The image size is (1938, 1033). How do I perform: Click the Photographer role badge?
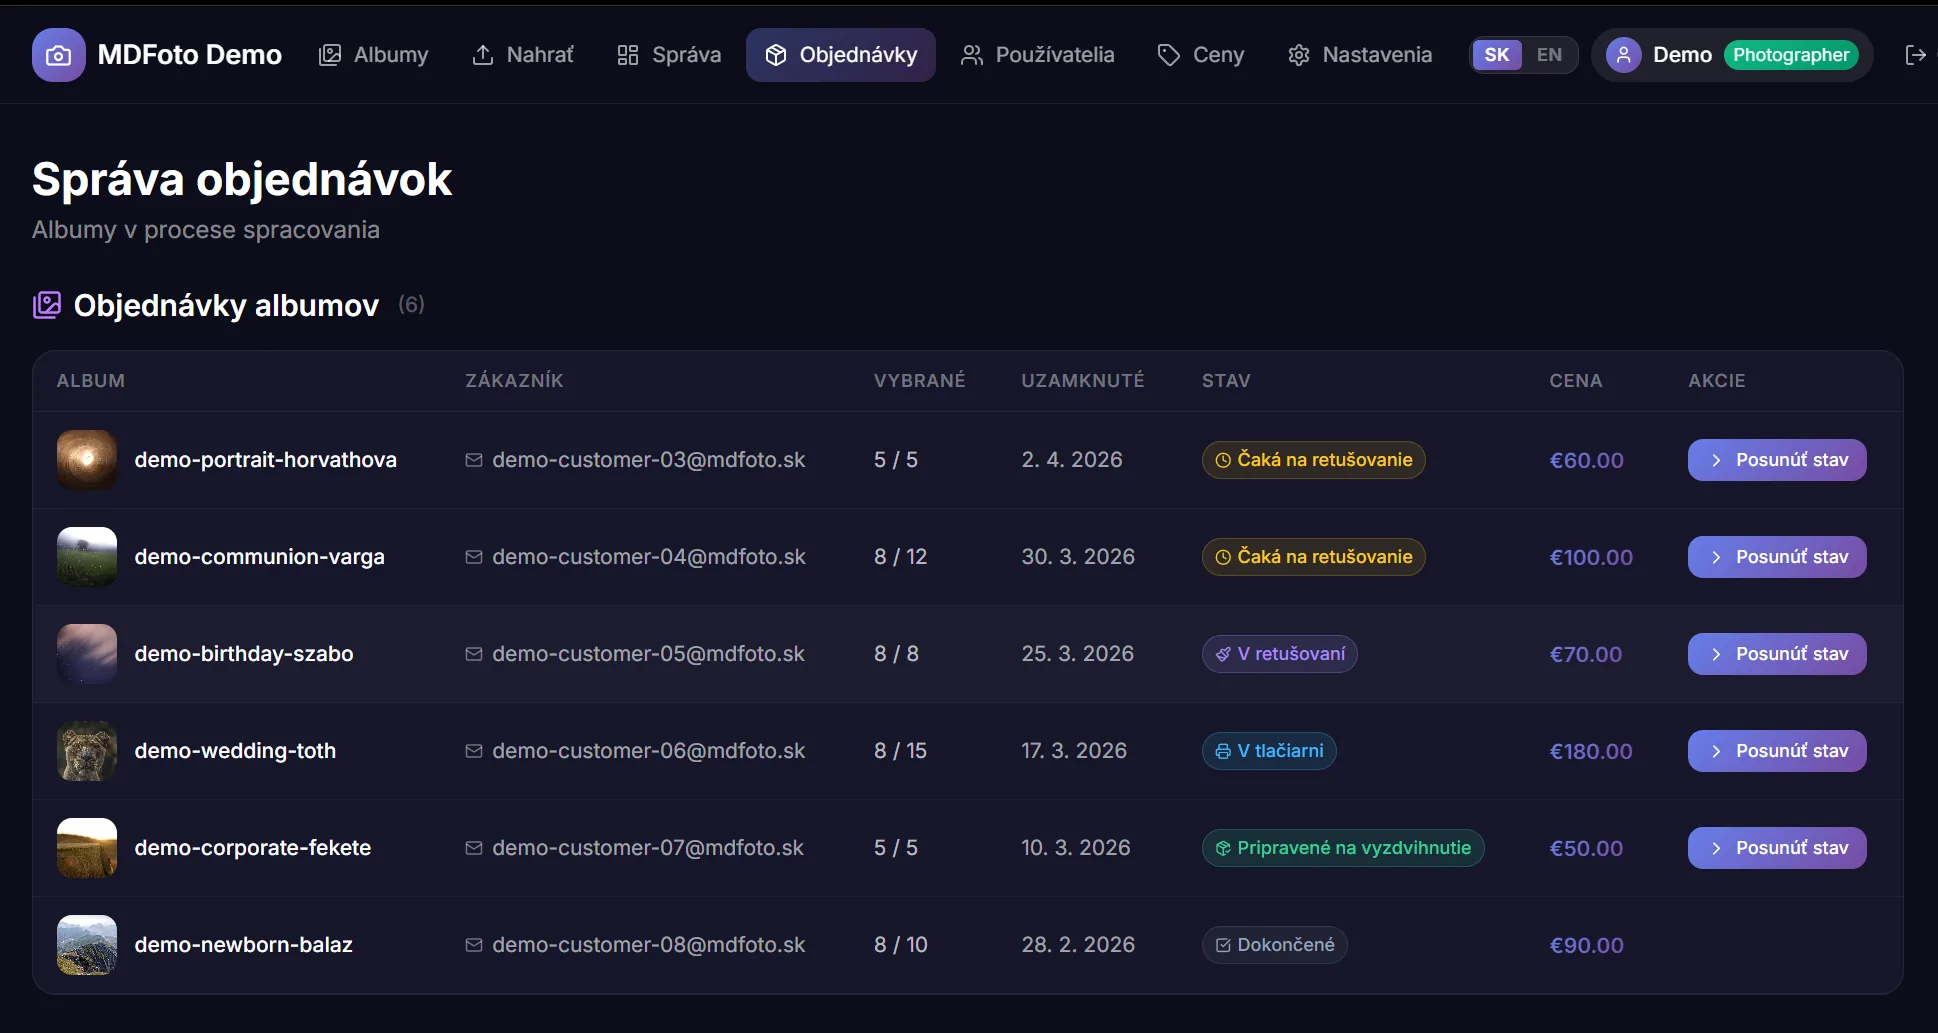(1791, 55)
